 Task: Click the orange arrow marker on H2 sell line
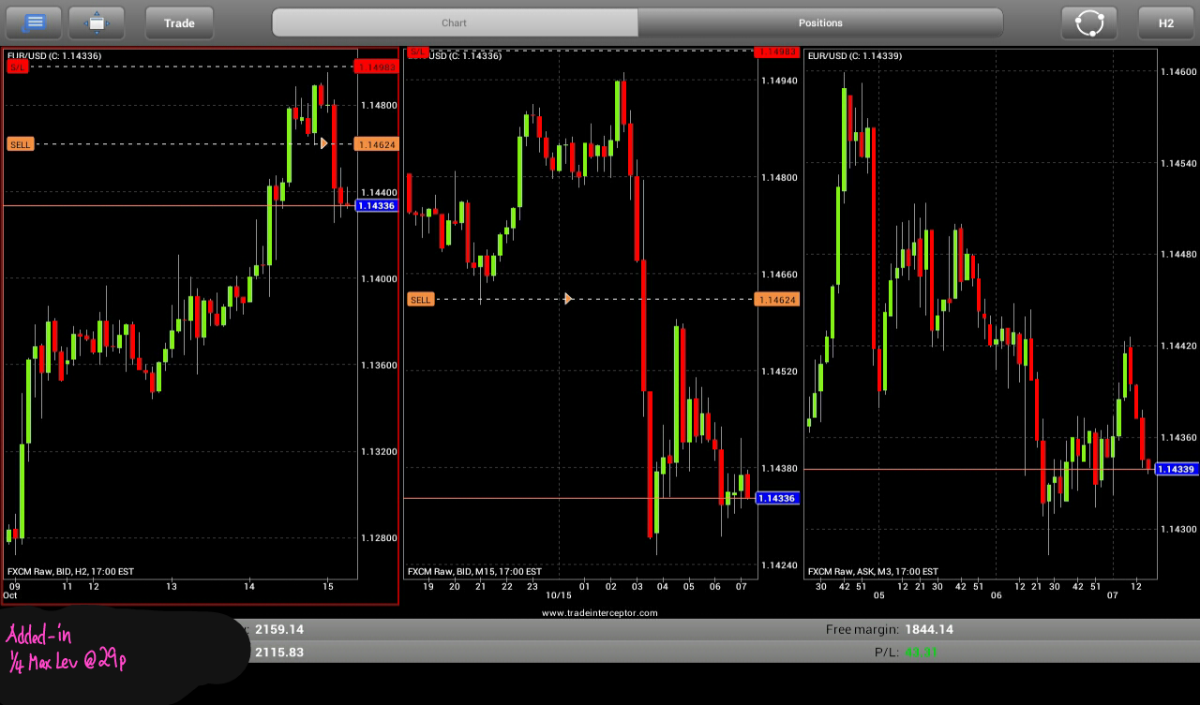pos(324,144)
